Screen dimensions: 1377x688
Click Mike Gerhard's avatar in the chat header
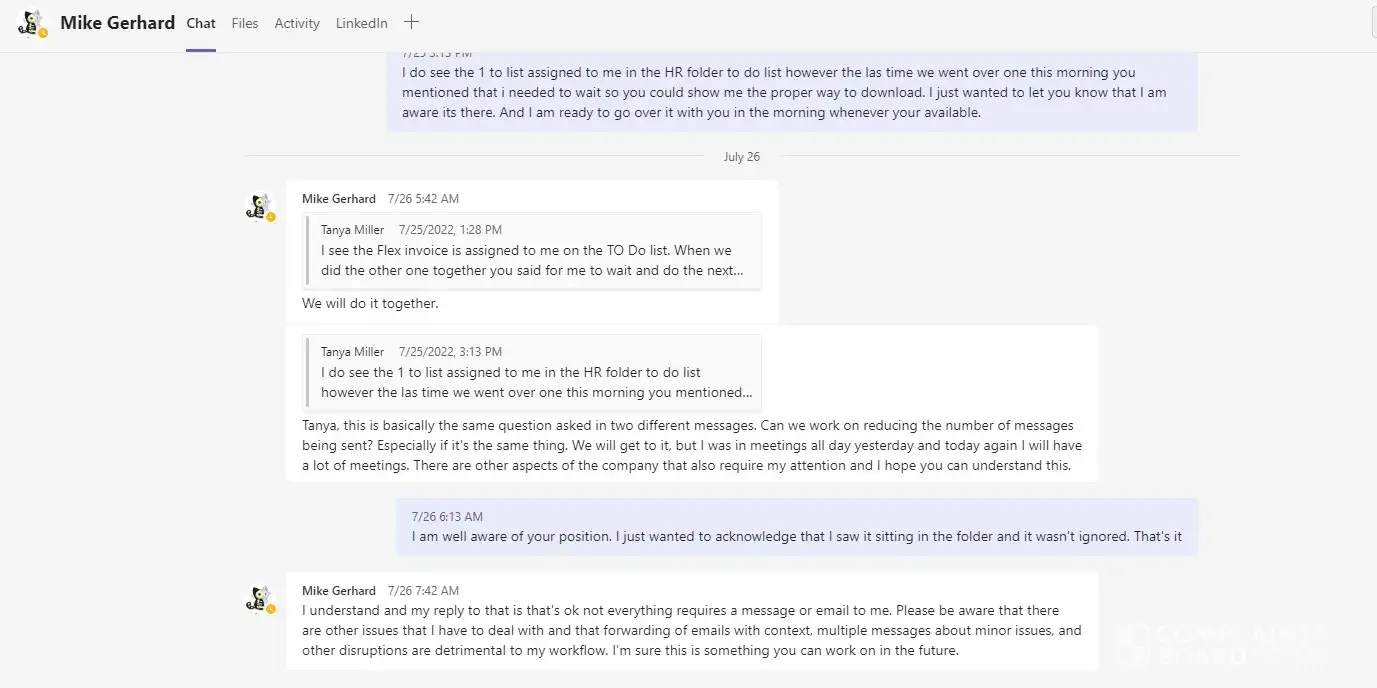pyautogui.click(x=32, y=23)
